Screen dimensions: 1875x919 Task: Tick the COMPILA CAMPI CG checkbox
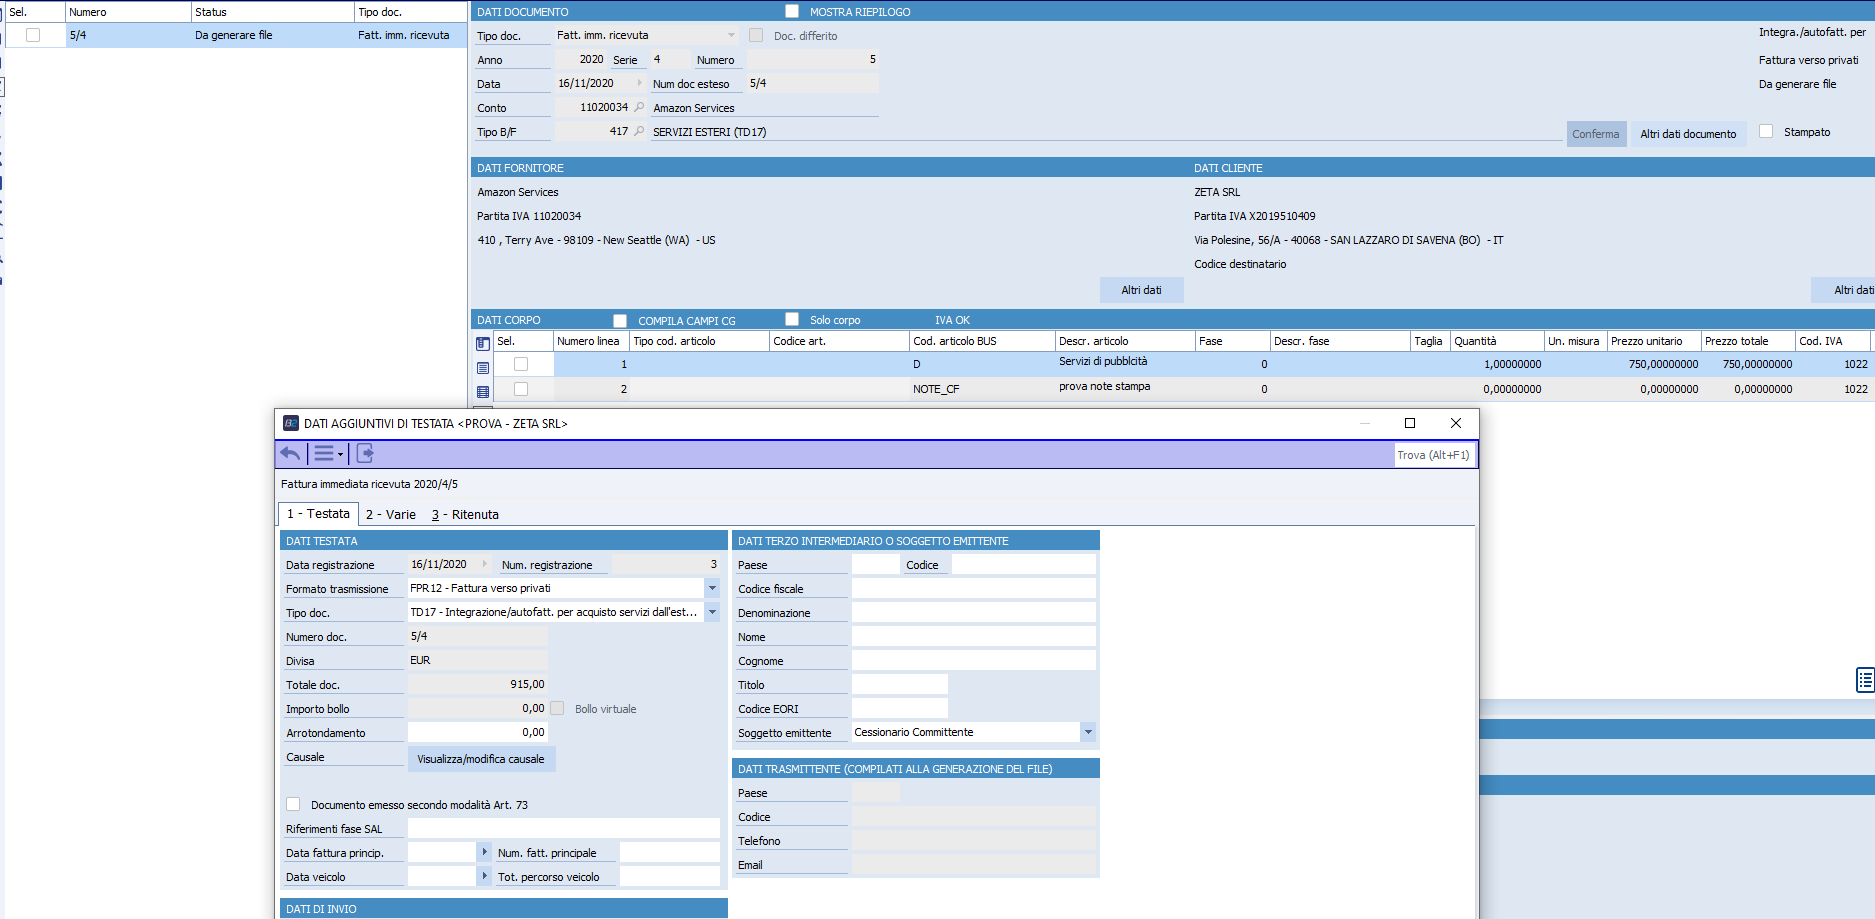pos(620,321)
